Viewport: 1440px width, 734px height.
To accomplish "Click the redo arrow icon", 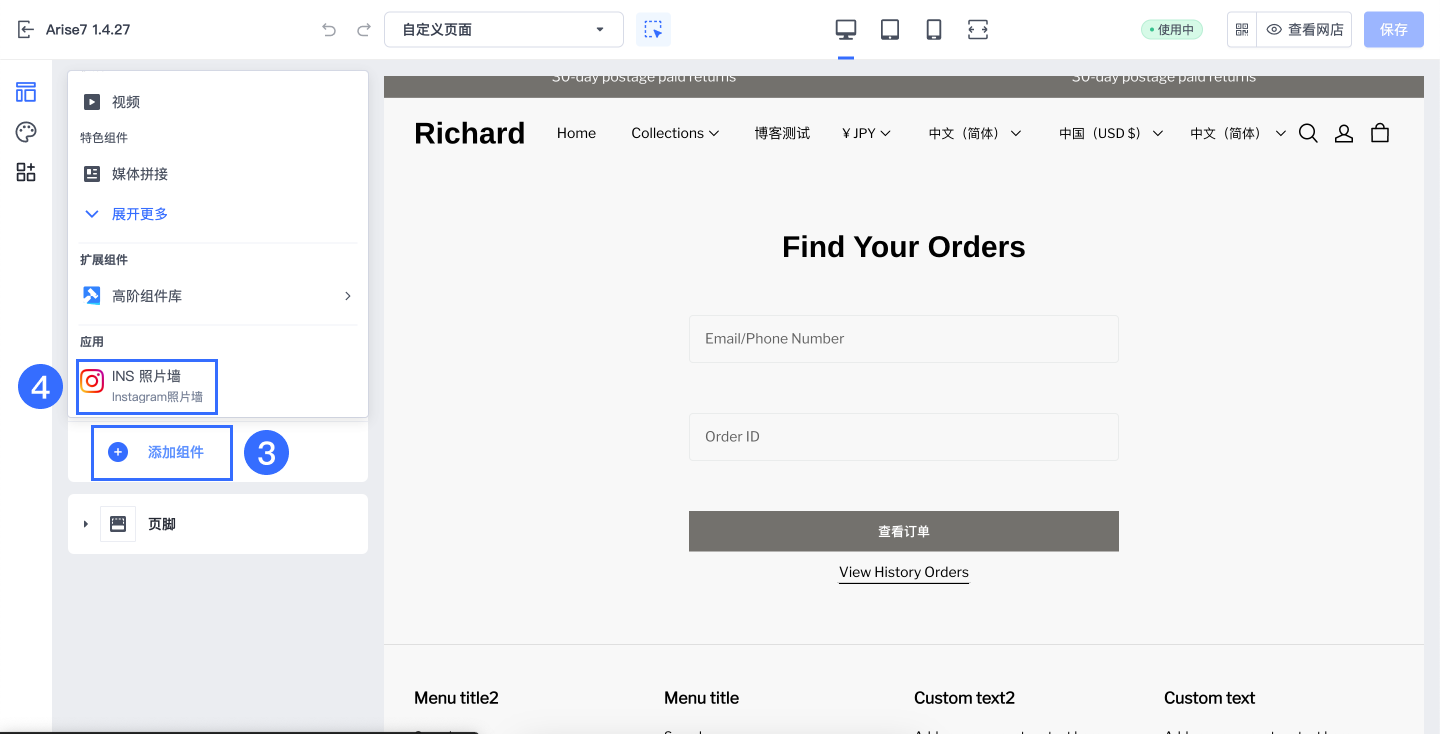I will coord(363,30).
